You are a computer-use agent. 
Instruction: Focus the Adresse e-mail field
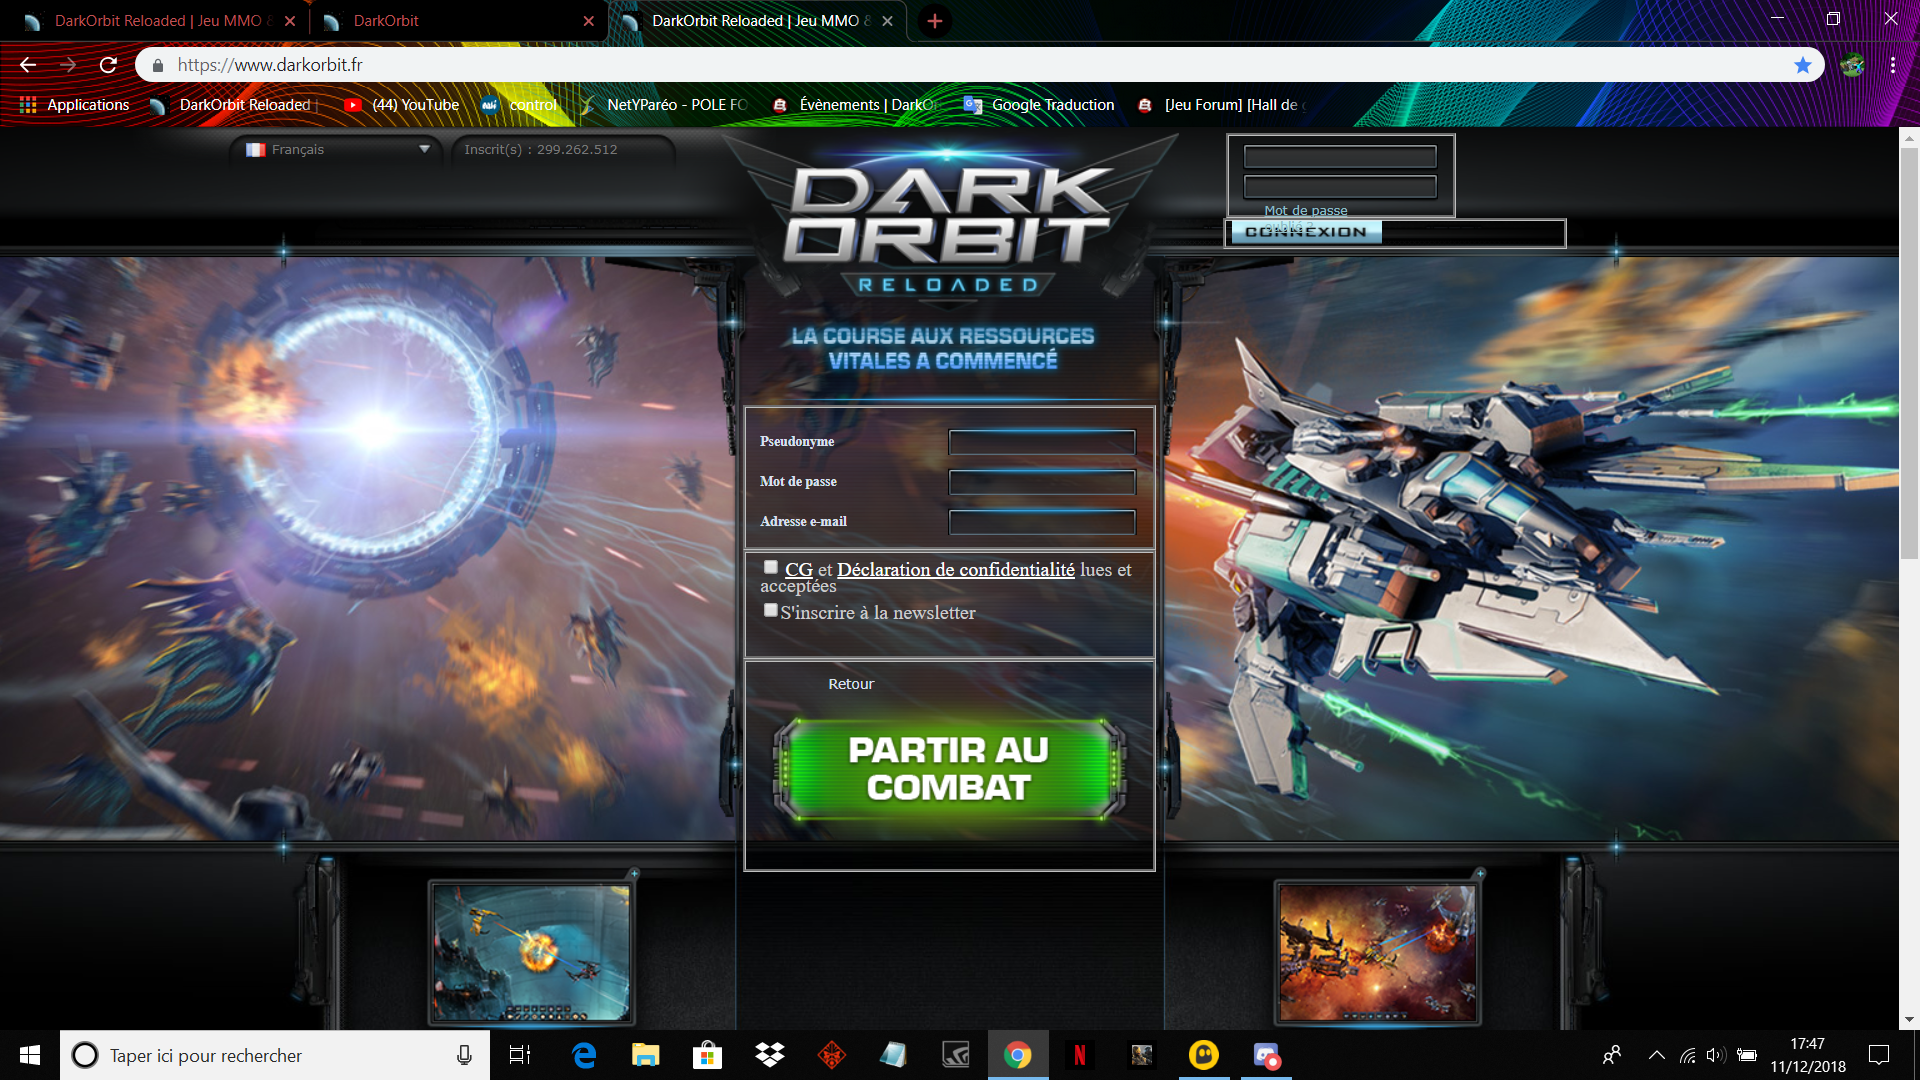1042,522
